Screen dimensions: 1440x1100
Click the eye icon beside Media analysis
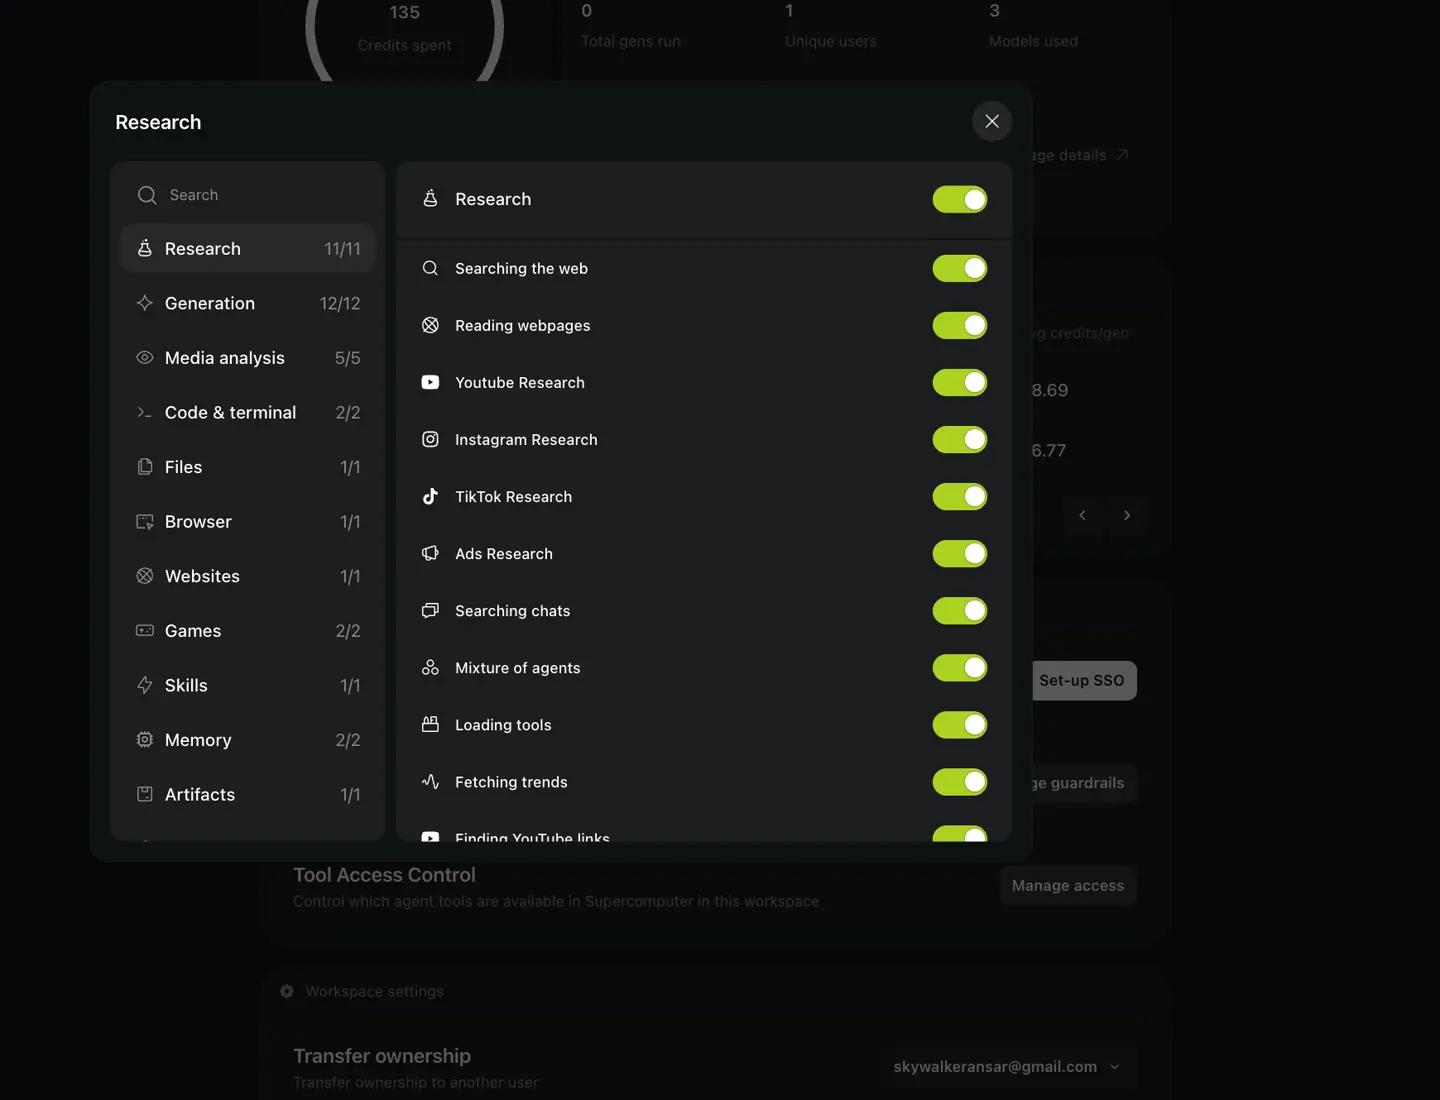[x=145, y=357]
